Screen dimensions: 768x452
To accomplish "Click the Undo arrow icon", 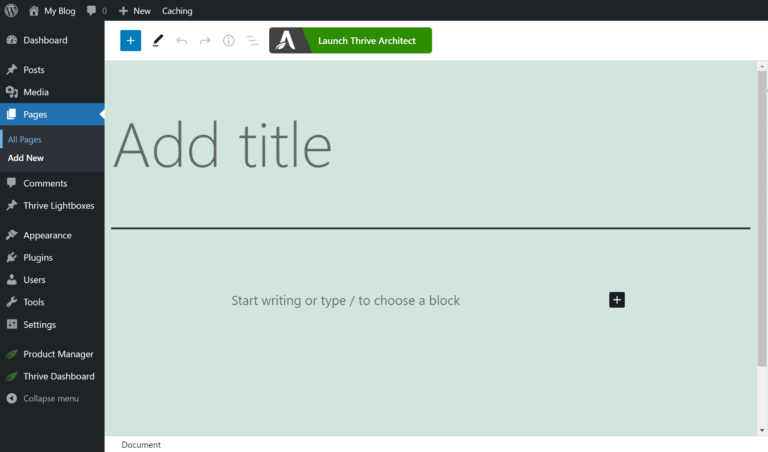I will 181,41.
